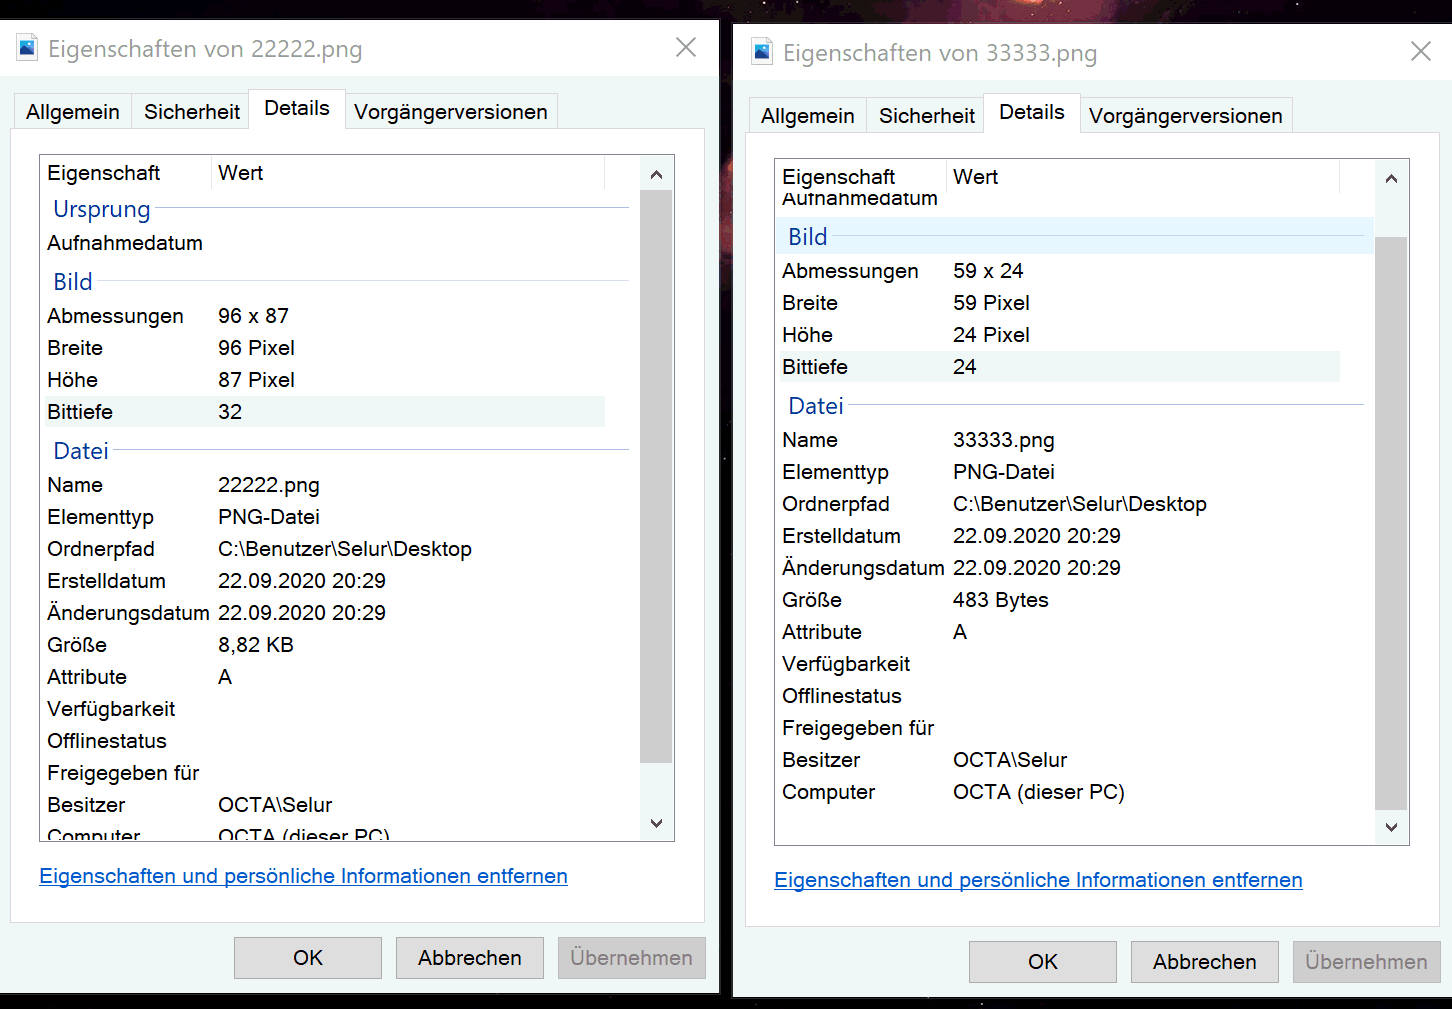Image resolution: width=1452 pixels, height=1009 pixels.
Task: Click the scroll up arrow in 22222.png list
Action: tap(656, 175)
